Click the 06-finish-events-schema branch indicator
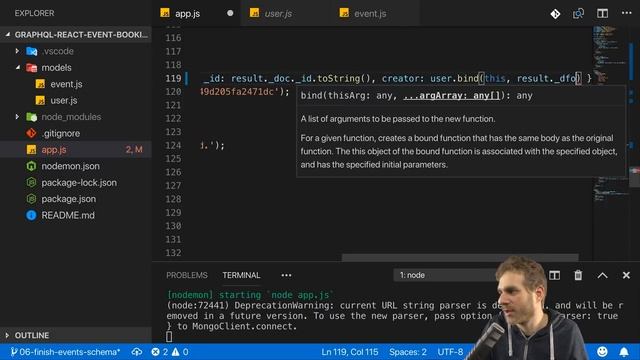640x360 pixels. click(x=65, y=352)
